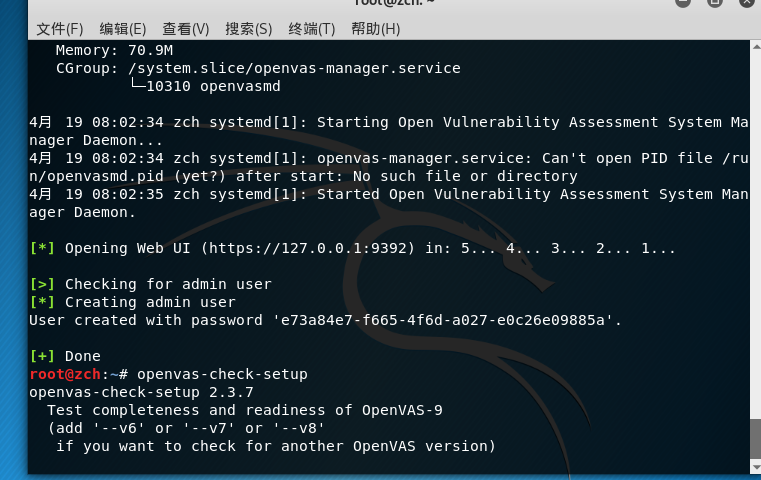The width and height of the screenshot is (761, 480).
Task: Click the [>] Checking for admin user marker
Action: [43, 284]
